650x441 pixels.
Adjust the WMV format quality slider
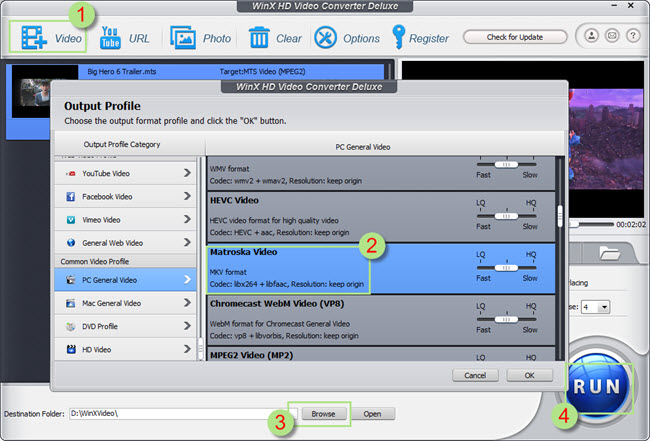pos(506,165)
